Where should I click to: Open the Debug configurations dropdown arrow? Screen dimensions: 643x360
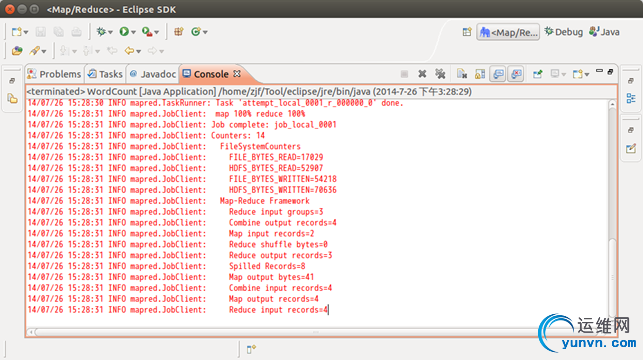110,32
